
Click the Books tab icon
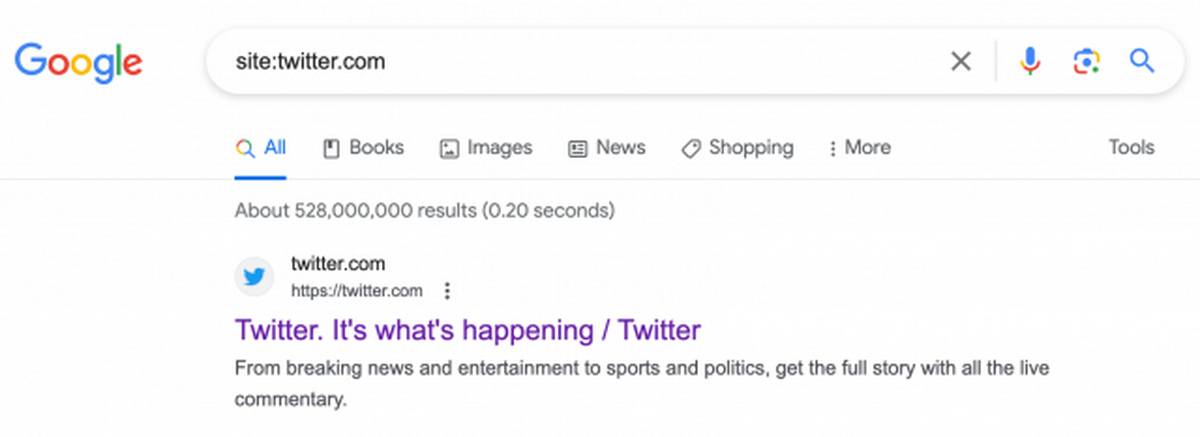pos(332,148)
